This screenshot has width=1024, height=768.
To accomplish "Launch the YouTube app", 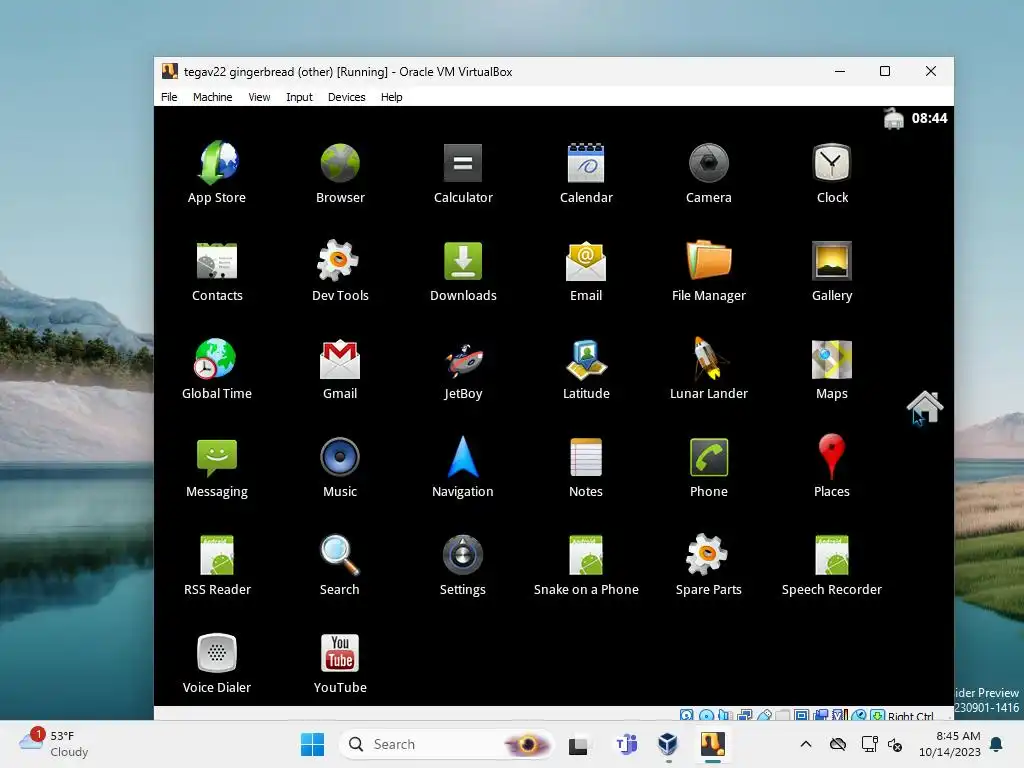I will tap(340, 662).
